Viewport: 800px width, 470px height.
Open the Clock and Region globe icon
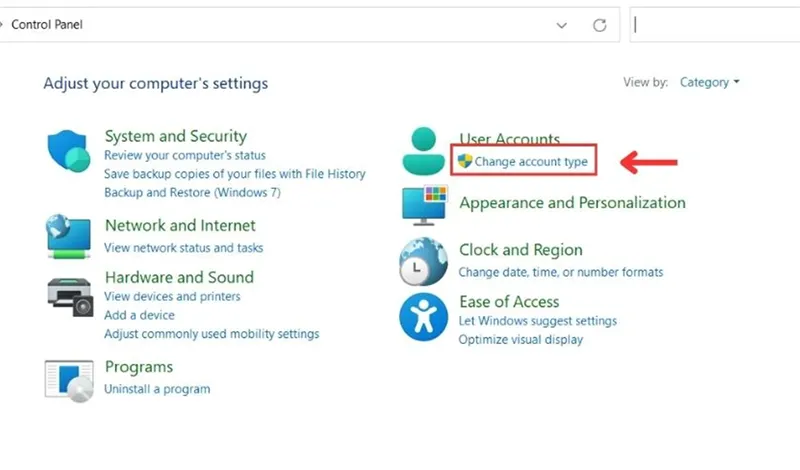click(x=423, y=261)
